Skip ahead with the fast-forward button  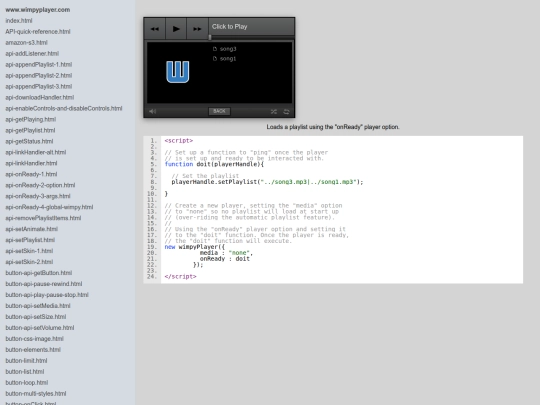tap(197, 29)
